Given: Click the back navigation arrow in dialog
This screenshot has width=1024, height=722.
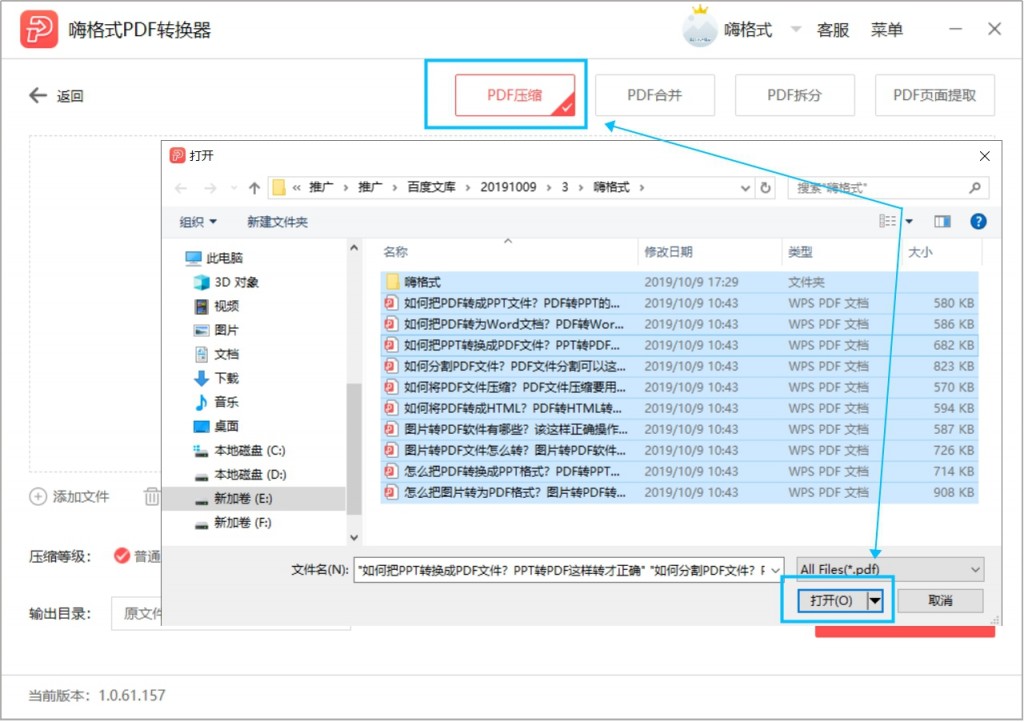Looking at the screenshot, I should click(x=181, y=188).
